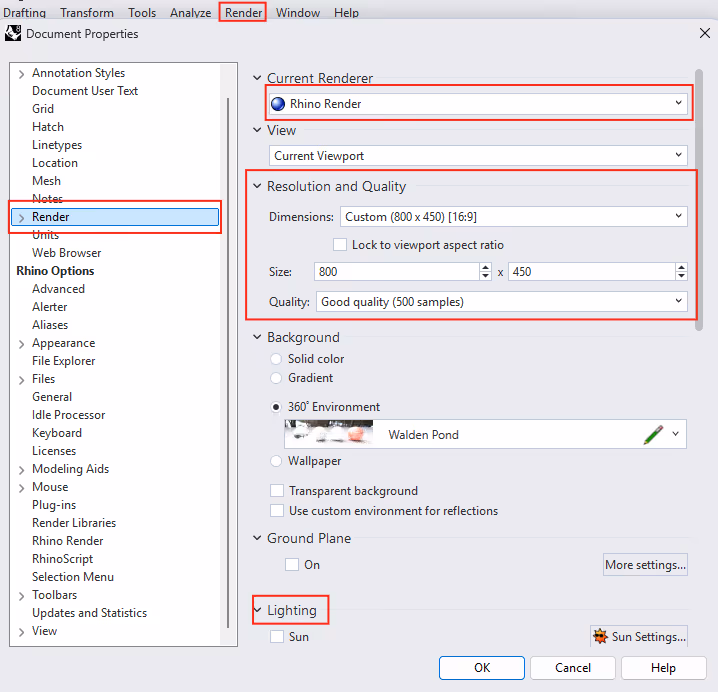Open the Window menu

point(298,12)
